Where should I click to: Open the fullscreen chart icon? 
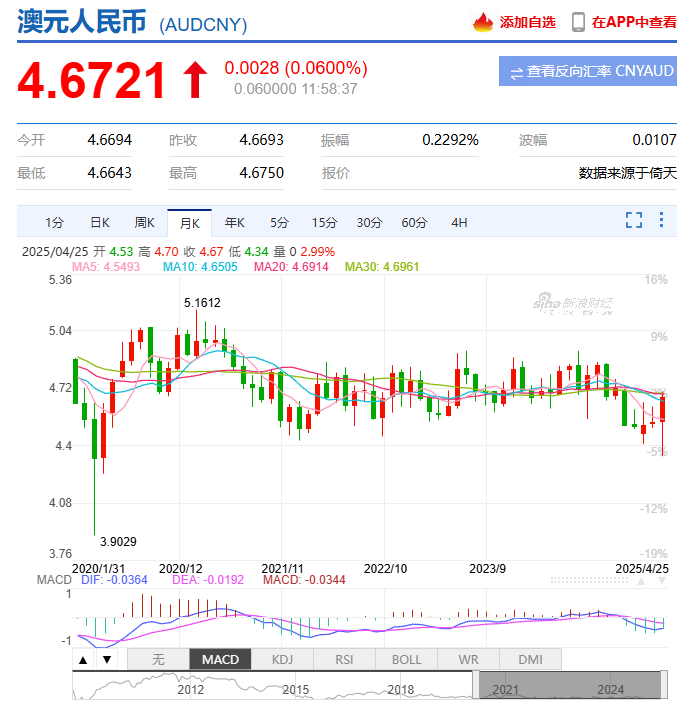(x=634, y=220)
